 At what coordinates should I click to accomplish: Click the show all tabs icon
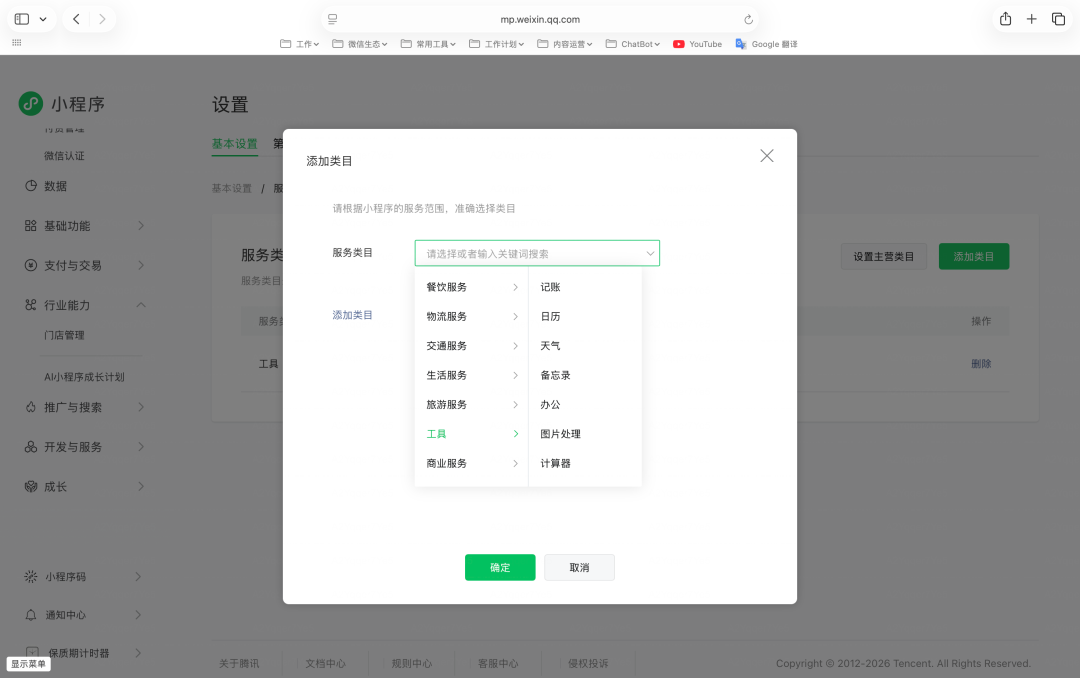click(1057, 18)
